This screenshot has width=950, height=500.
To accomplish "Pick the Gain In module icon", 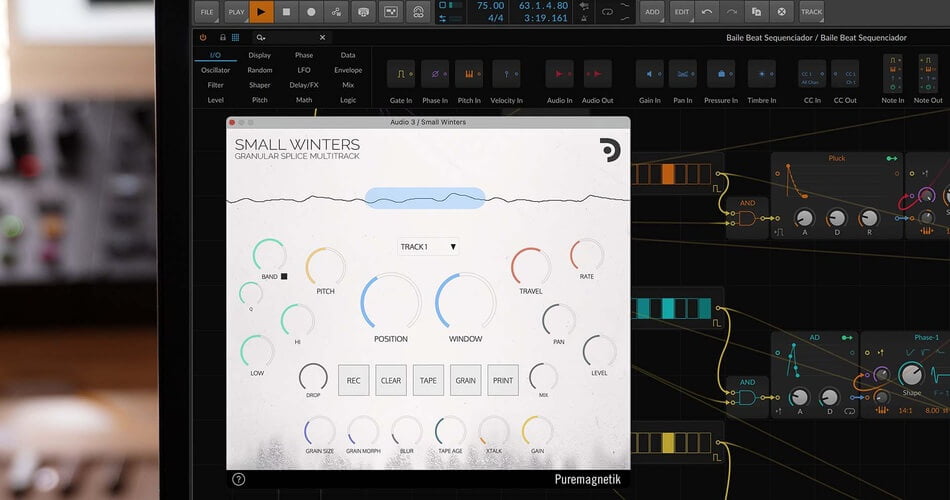I will click(649, 74).
